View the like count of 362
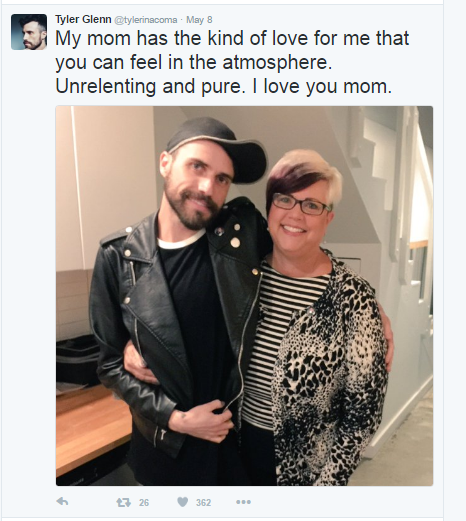Image resolution: width=466 pixels, height=521 pixels. coord(203,502)
